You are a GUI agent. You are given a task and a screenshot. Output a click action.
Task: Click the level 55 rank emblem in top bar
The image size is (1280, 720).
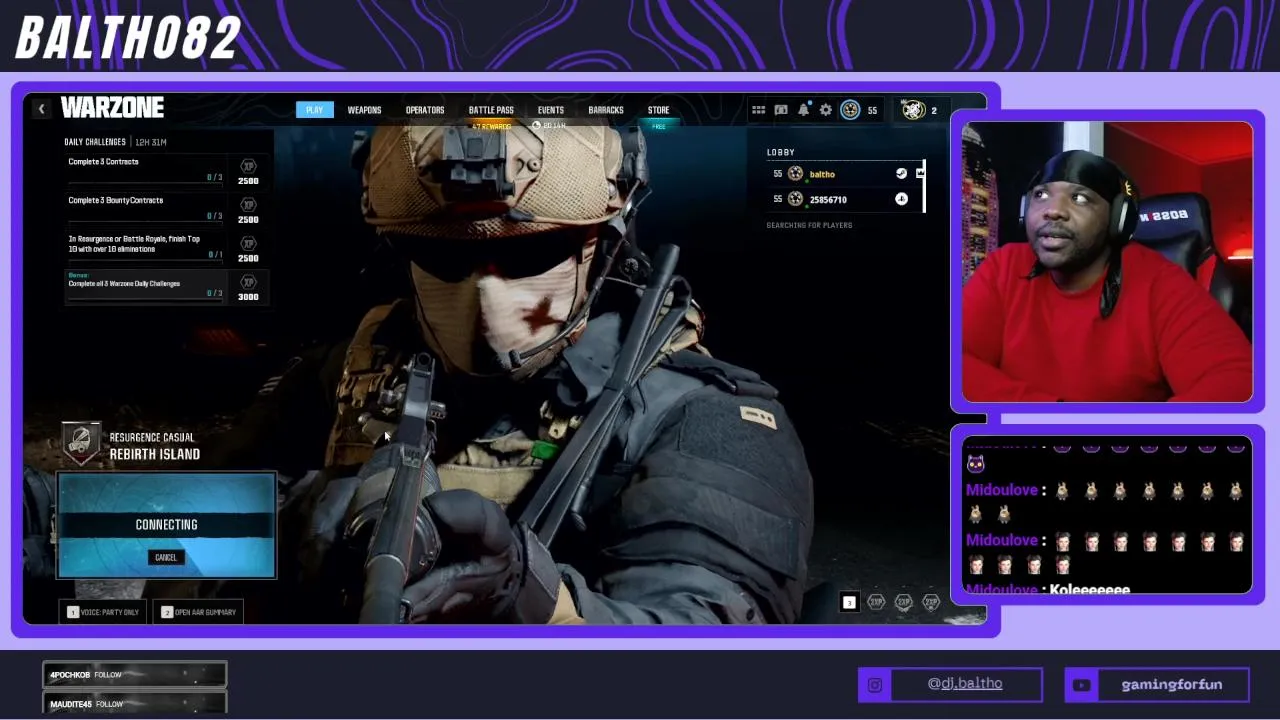pyautogui.click(x=850, y=110)
